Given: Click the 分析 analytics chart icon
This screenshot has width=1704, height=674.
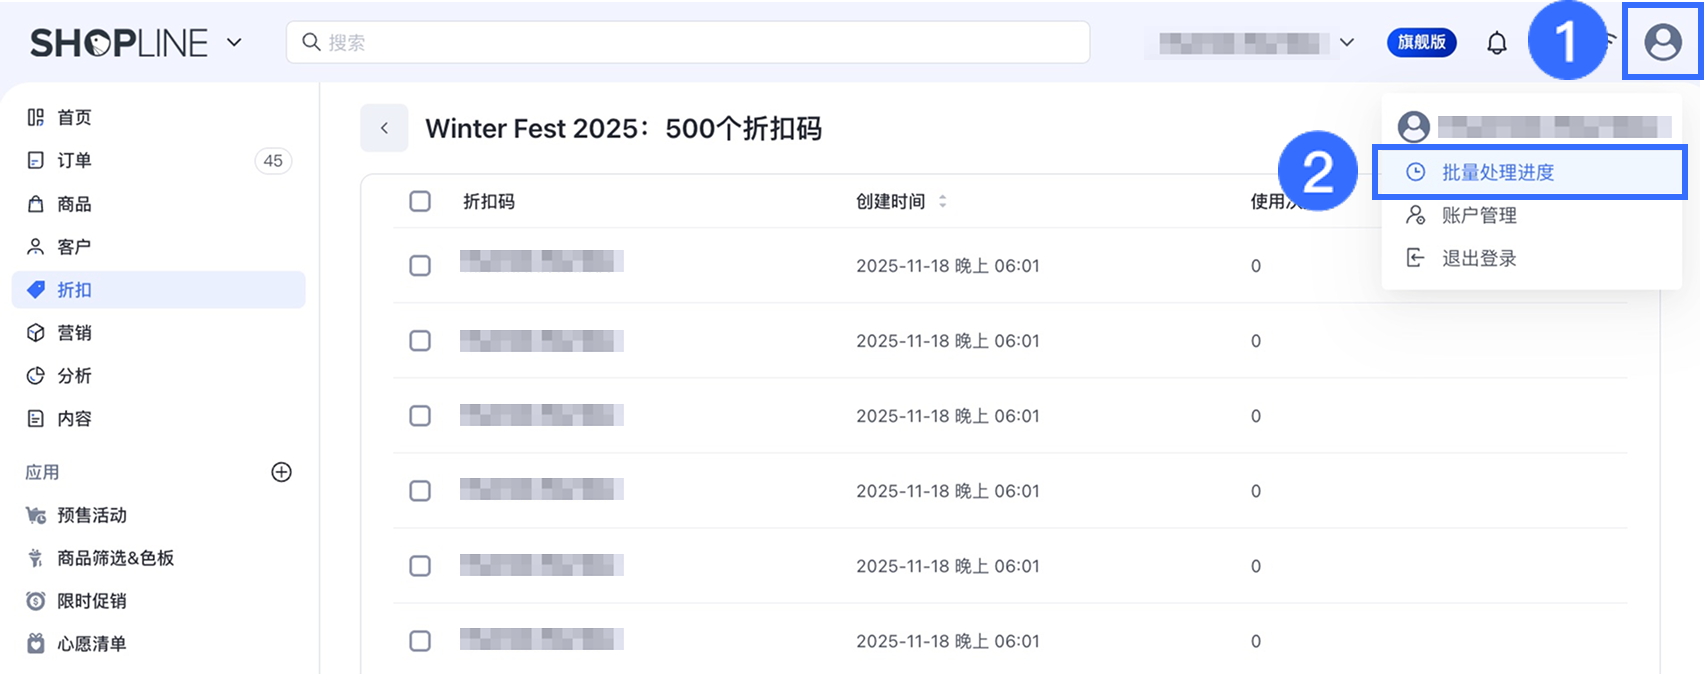Looking at the screenshot, I should [36, 376].
